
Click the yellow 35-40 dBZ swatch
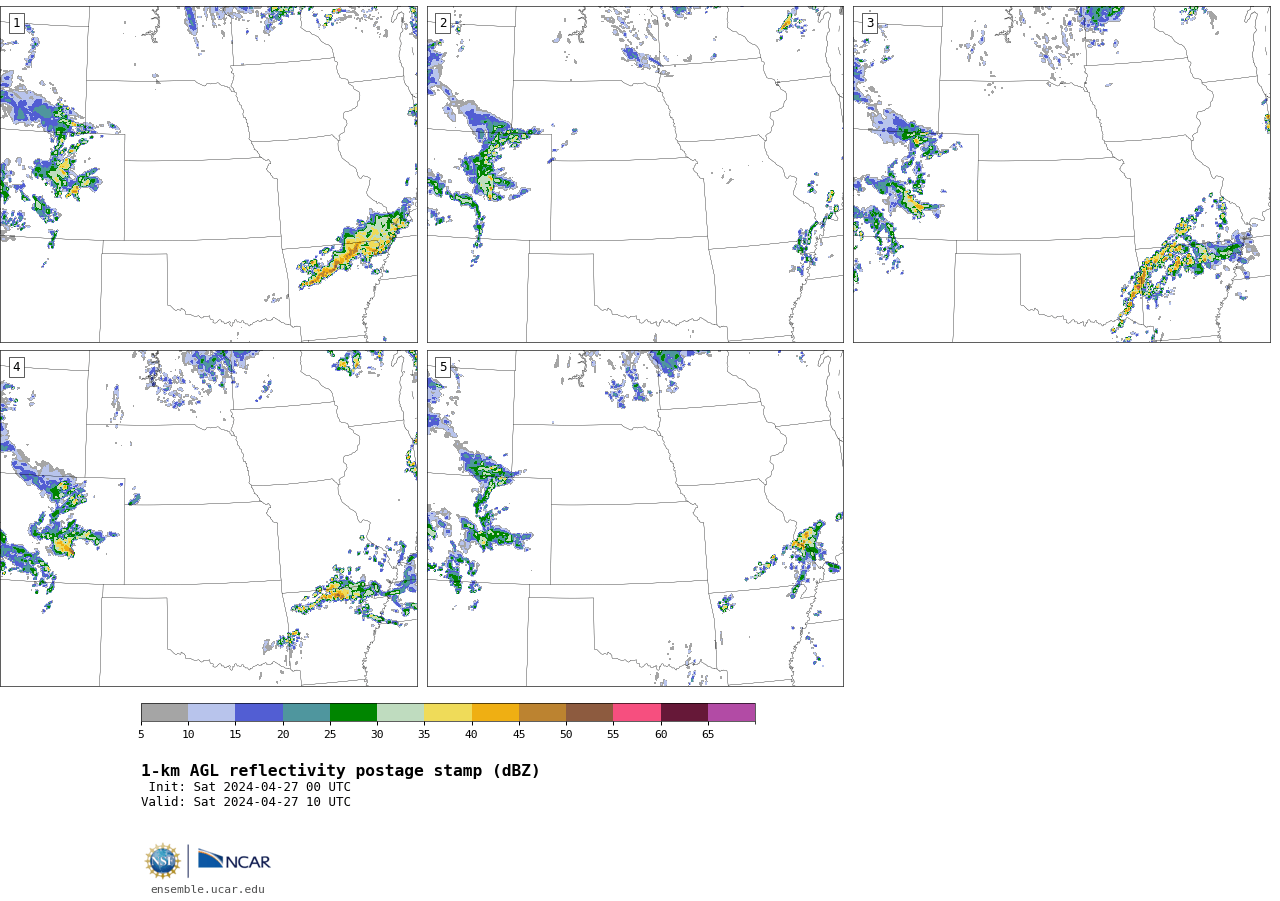tap(448, 712)
